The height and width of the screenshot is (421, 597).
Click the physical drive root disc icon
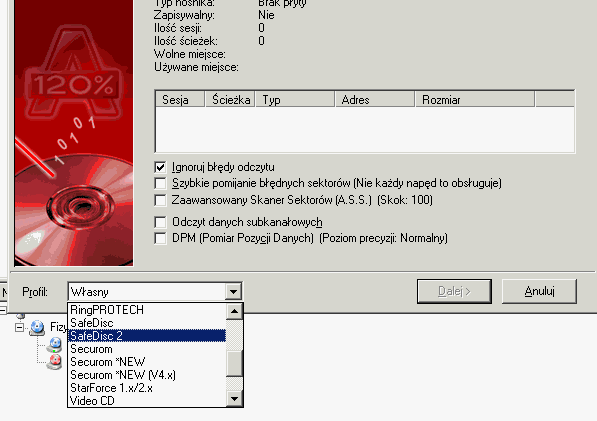tap(37, 327)
